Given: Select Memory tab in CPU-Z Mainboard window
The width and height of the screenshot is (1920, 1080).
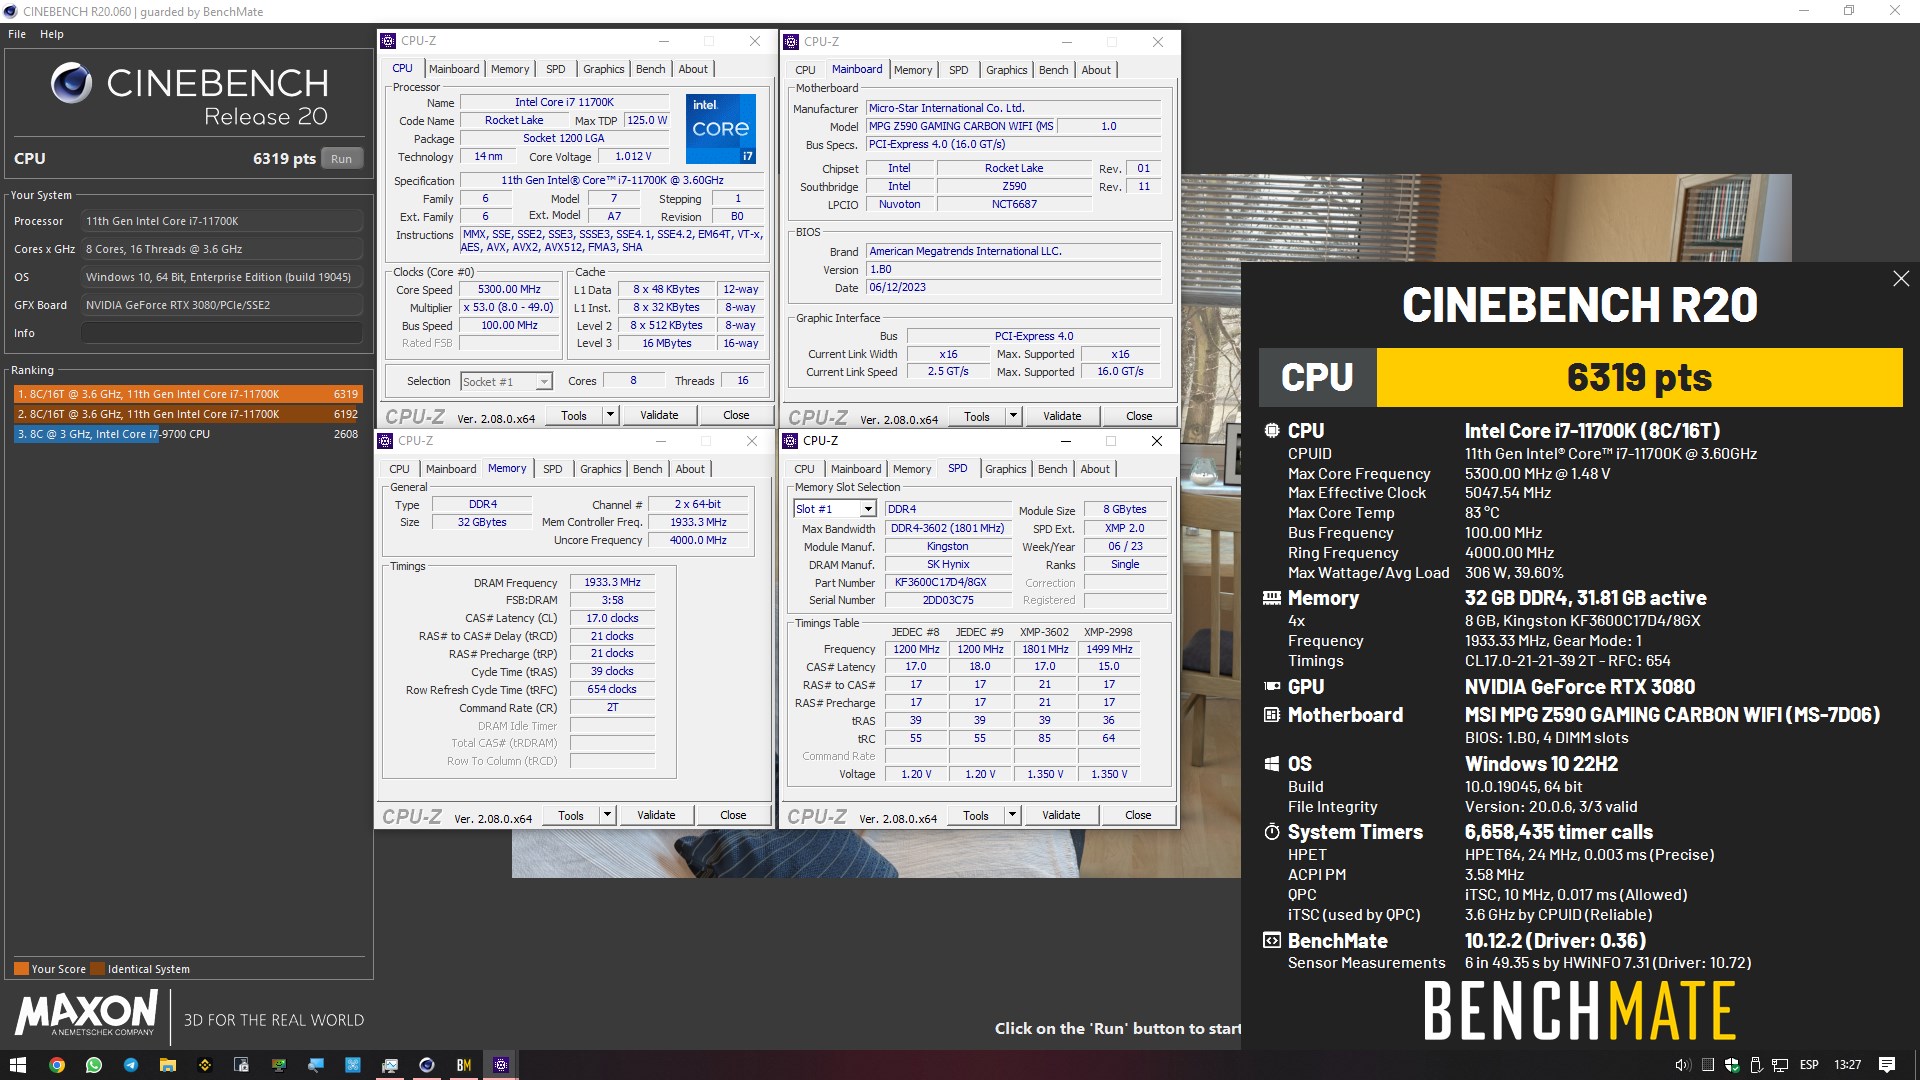Looking at the screenshot, I should point(913,70).
